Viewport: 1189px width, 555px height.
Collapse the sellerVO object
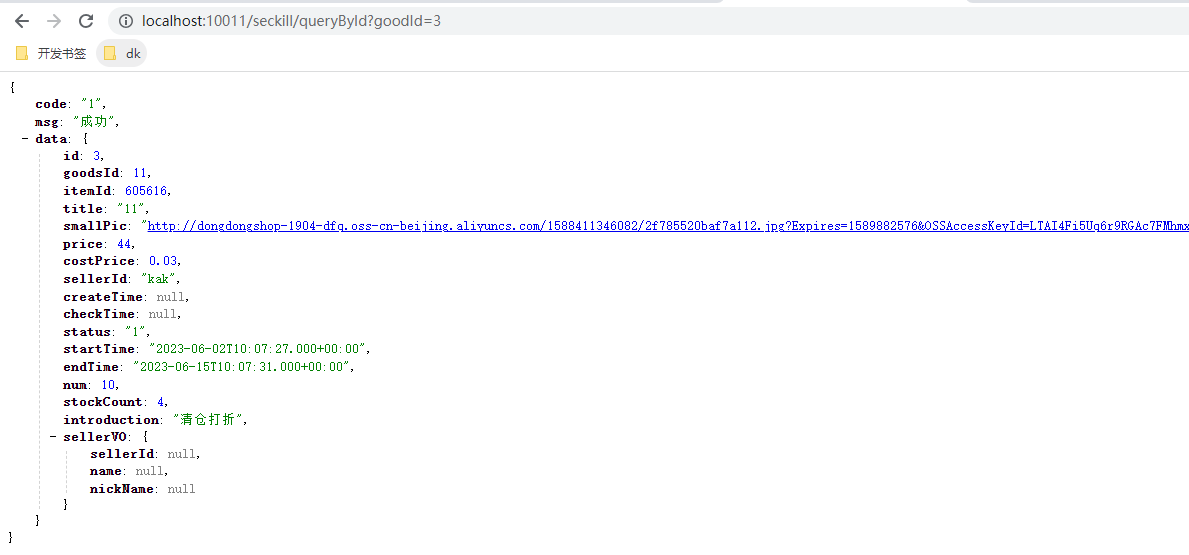click(53, 437)
